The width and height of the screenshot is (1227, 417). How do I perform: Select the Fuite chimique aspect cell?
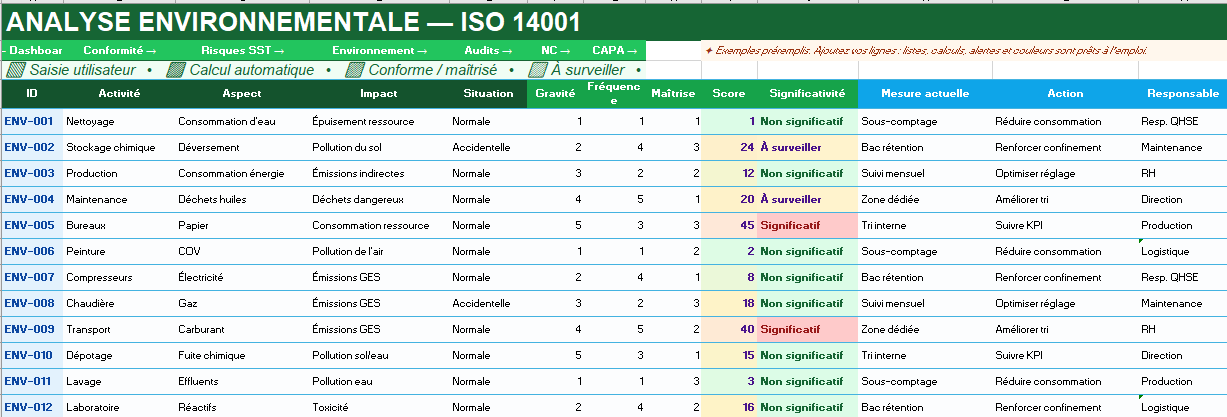pos(243,355)
